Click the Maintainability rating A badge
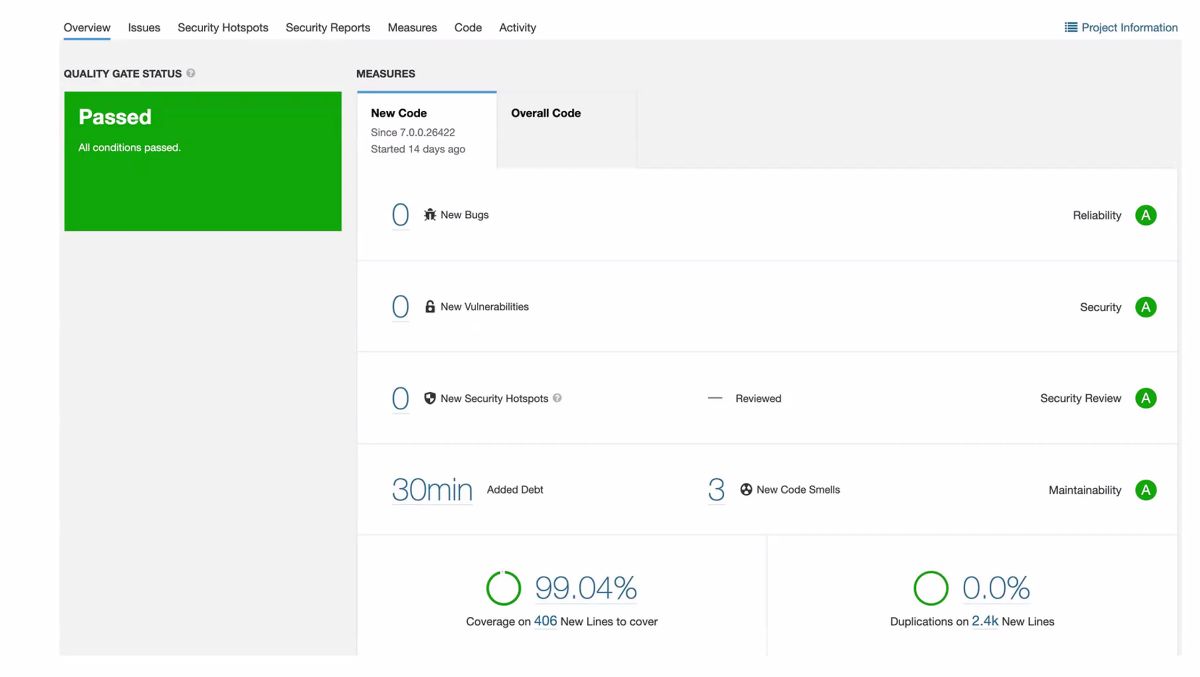The image size is (1200, 677). tap(1146, 490)
